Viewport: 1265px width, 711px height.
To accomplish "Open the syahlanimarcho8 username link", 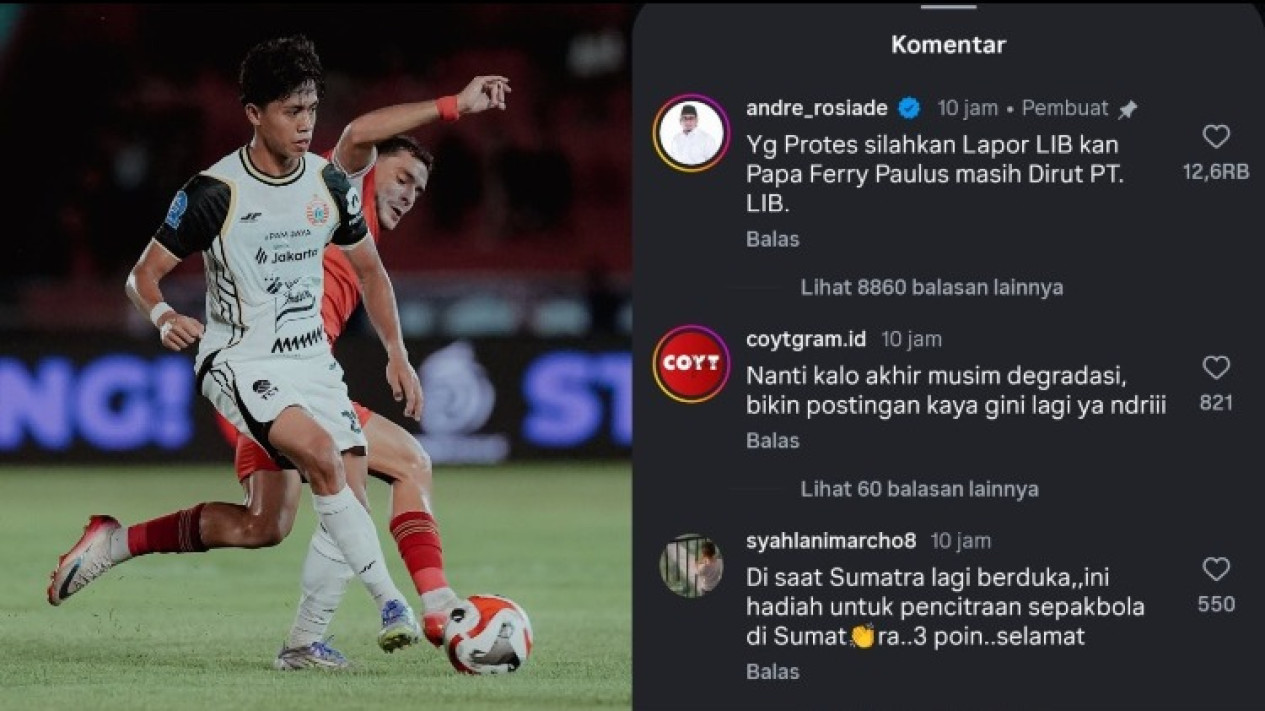I will (831, 541).
